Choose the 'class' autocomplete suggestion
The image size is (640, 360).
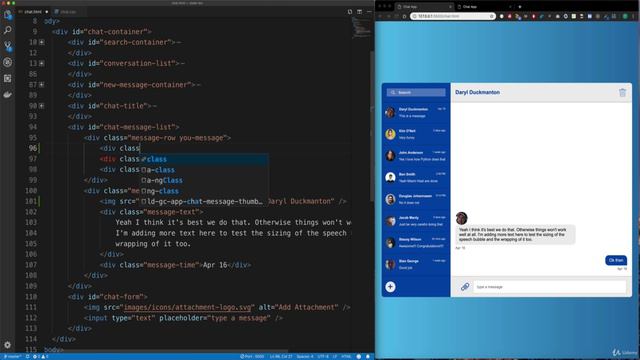coord(204,159)
